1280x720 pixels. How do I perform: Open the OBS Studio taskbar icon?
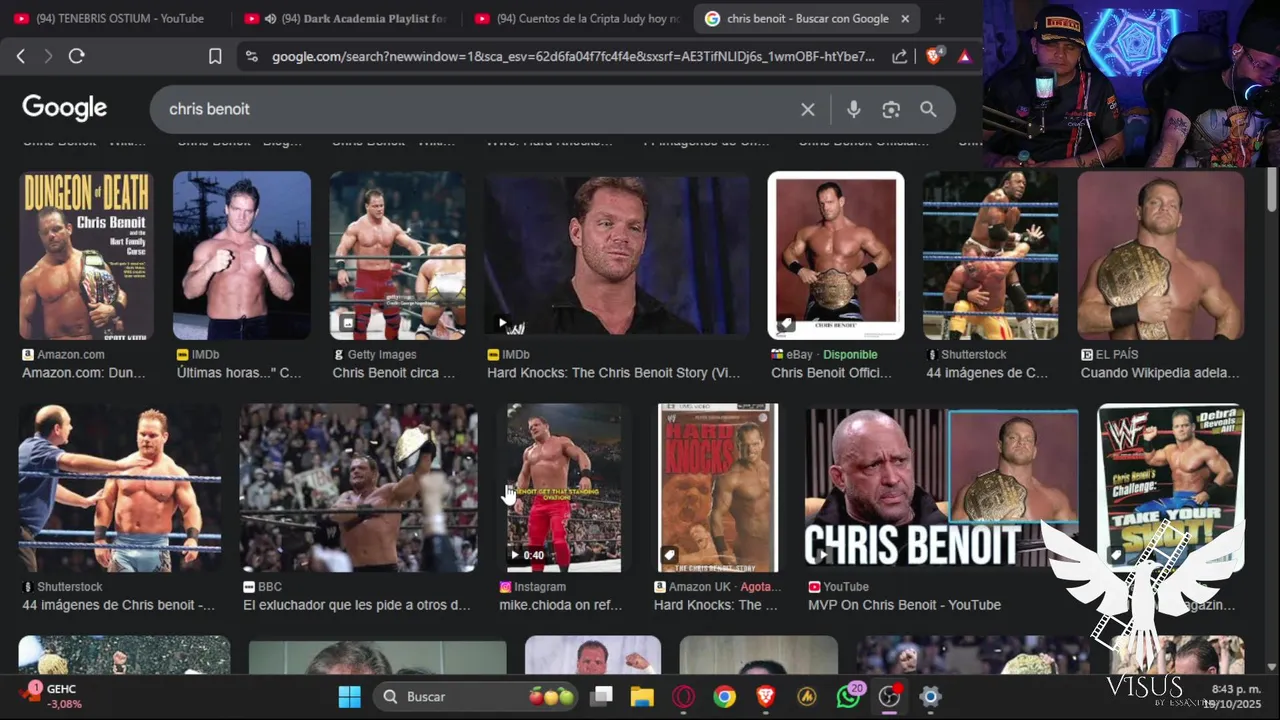pyautogui.click(x=889, y=696)
